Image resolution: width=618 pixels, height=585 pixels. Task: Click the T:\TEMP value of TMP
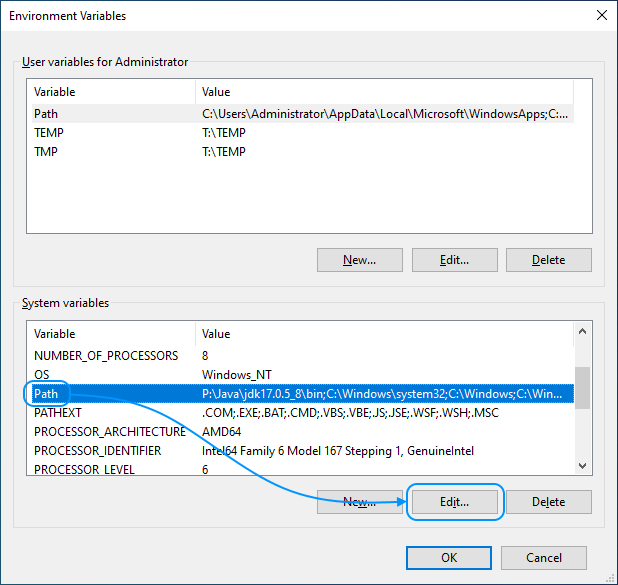224,151
